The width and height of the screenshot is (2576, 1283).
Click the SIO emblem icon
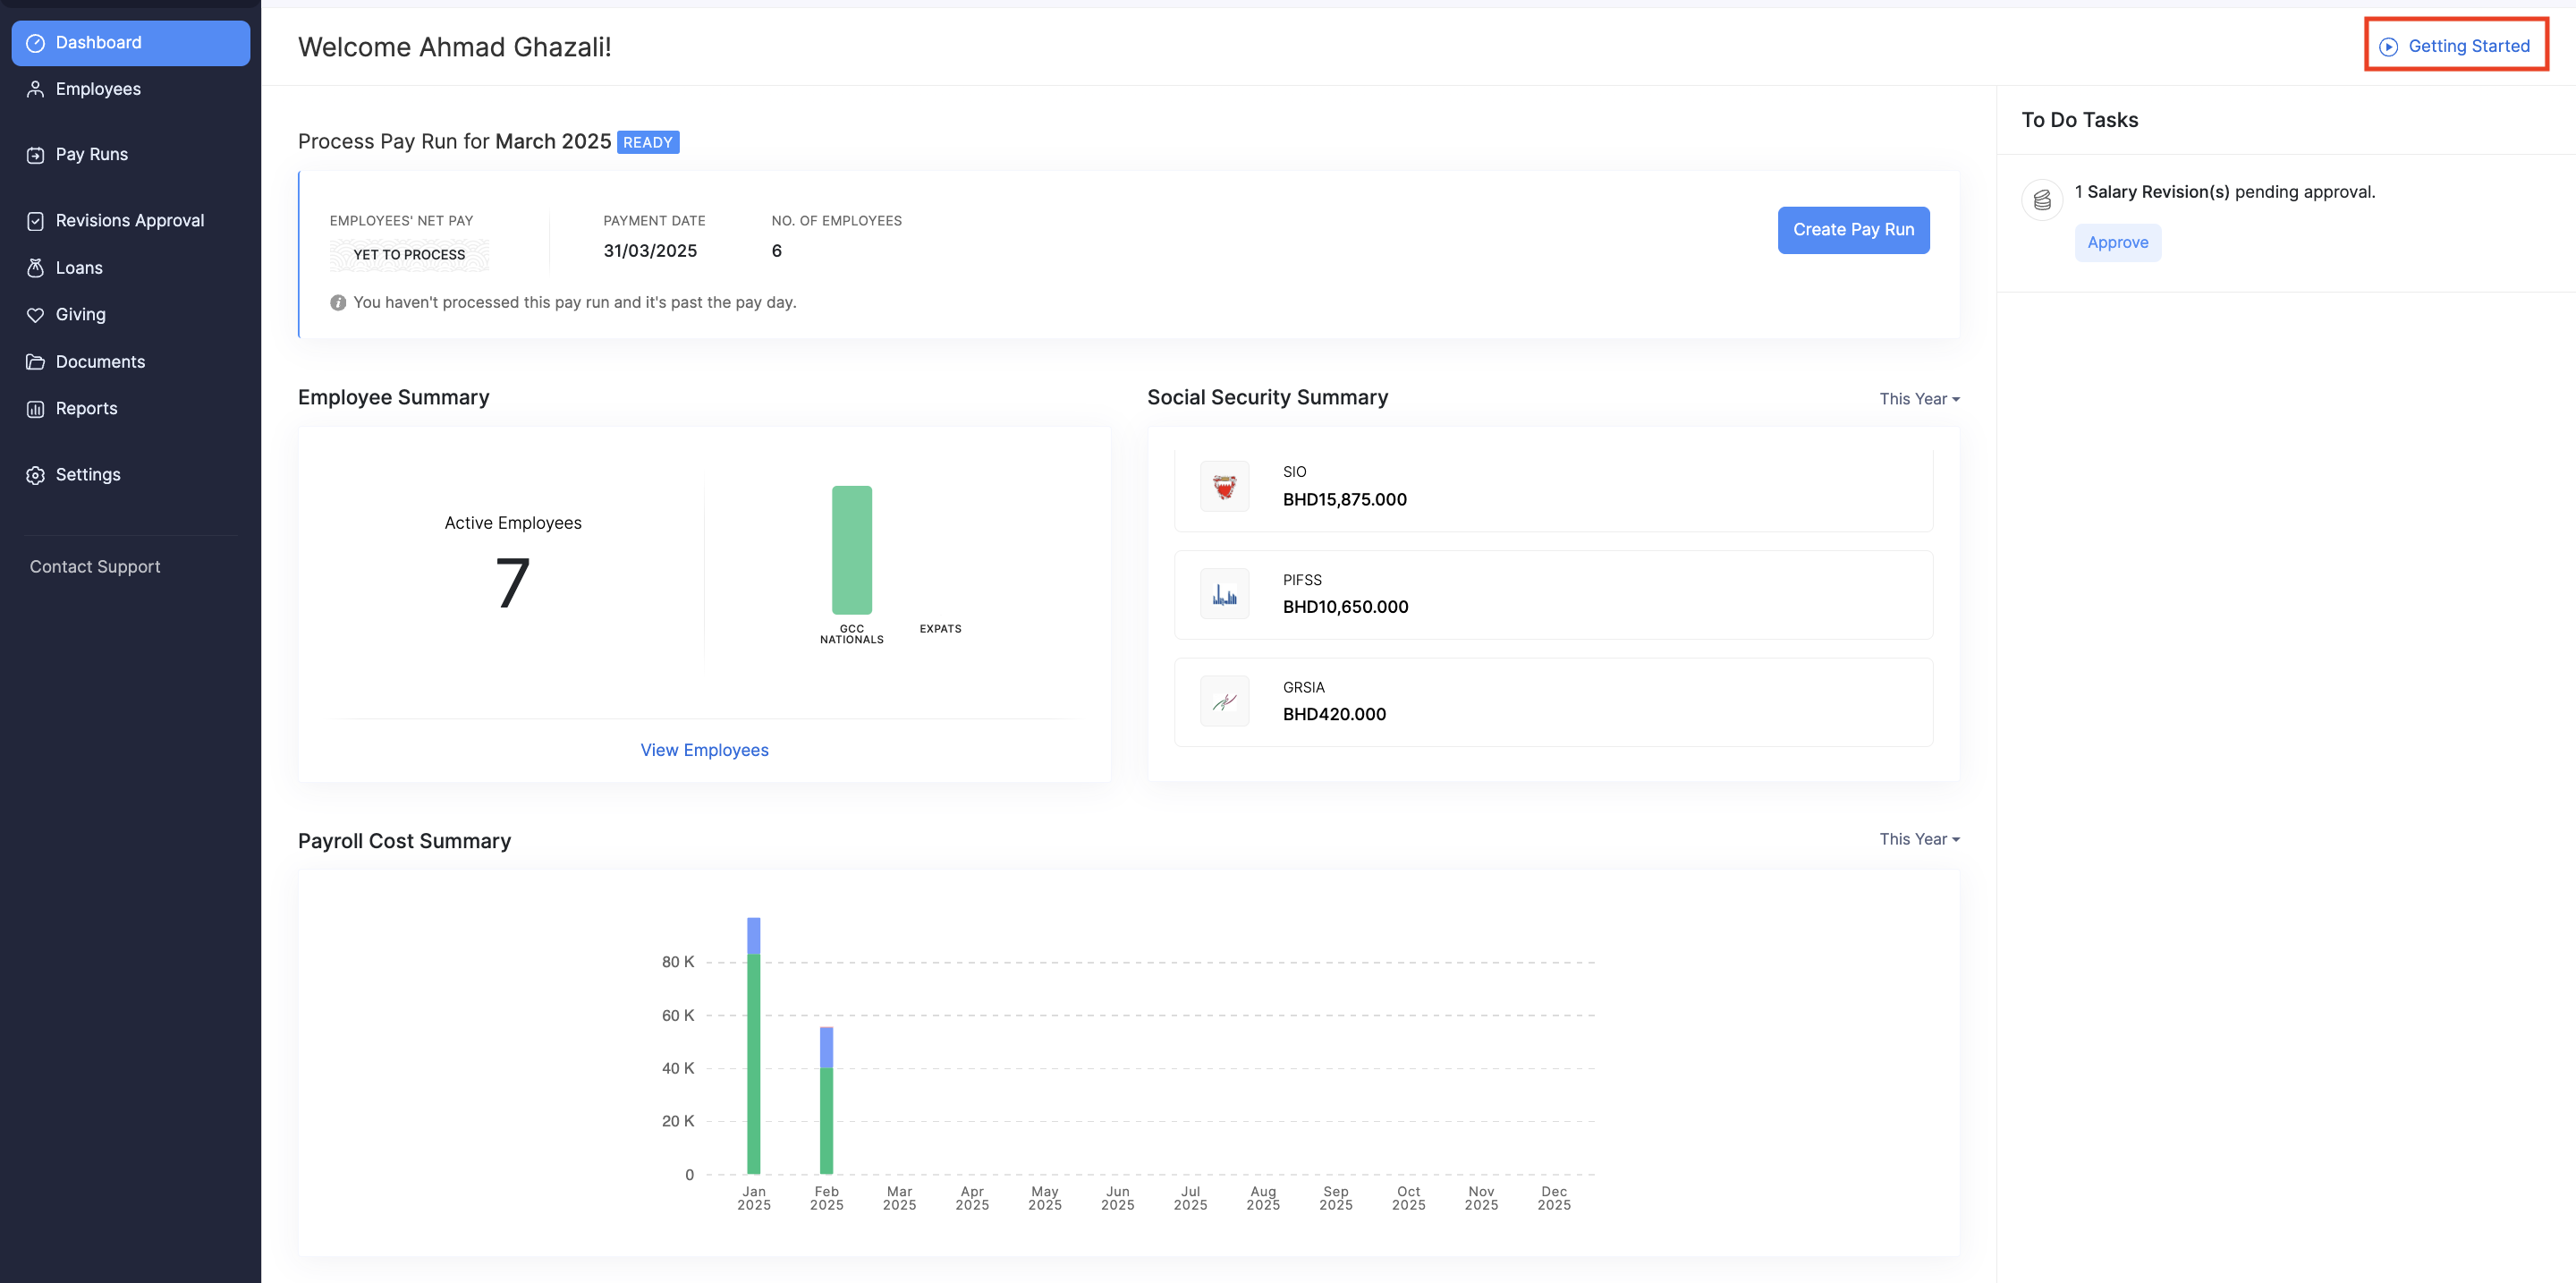1224,486
